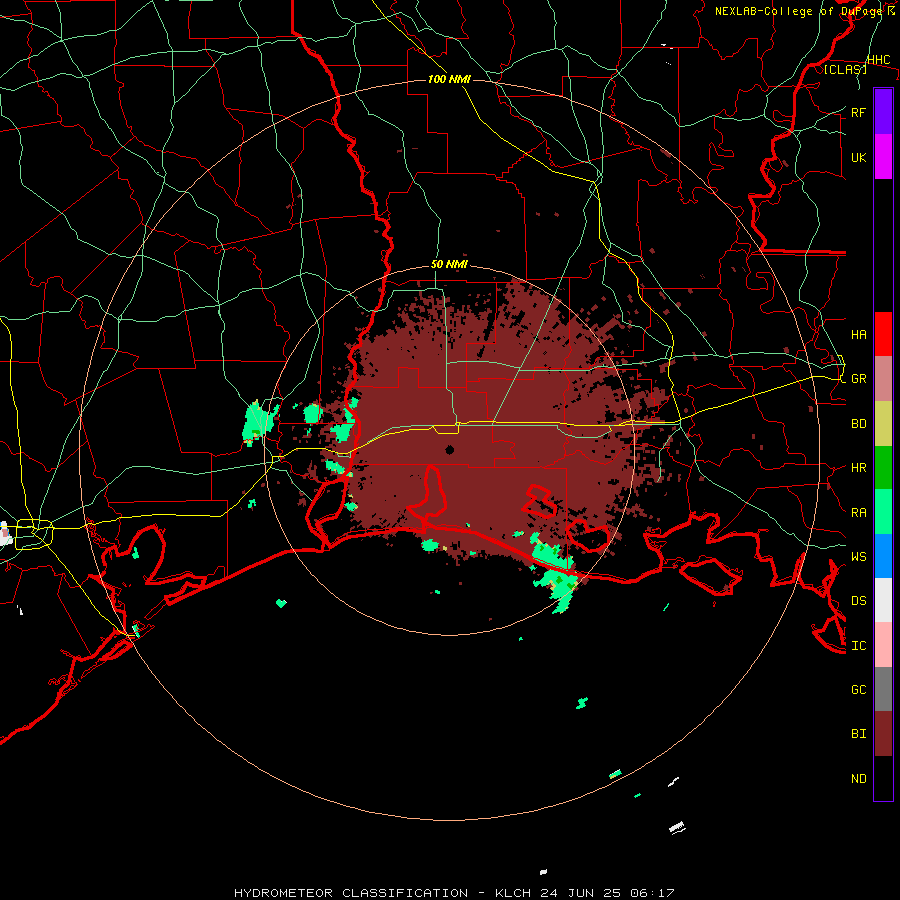Click the "DS" legend label text
The height and width of the screenshot is (900, 900).
point(858,601)
